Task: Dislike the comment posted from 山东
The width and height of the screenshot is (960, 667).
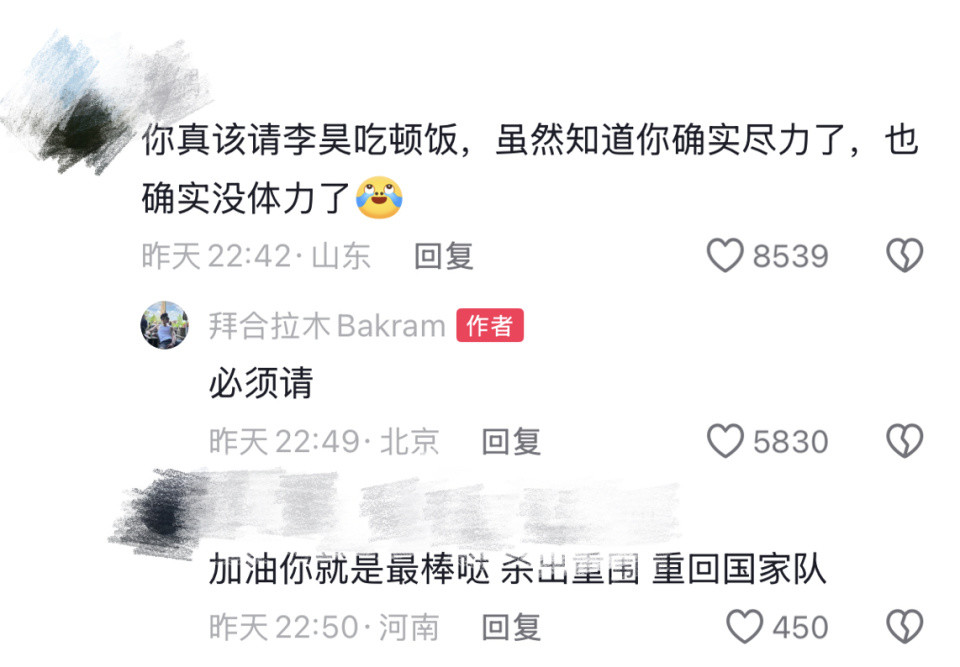Action: (904, 255)
